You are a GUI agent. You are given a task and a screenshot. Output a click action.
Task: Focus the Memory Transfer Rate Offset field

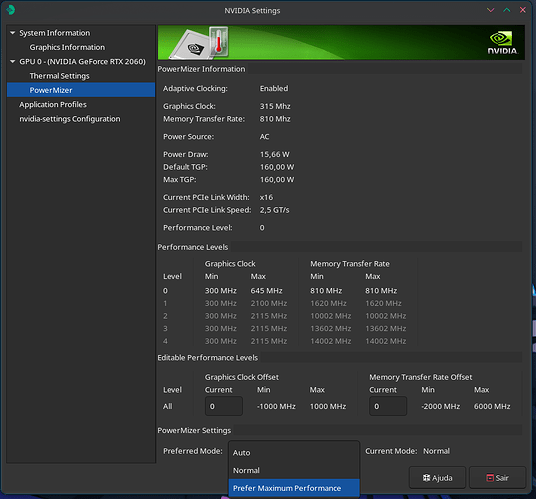point(388,406)
